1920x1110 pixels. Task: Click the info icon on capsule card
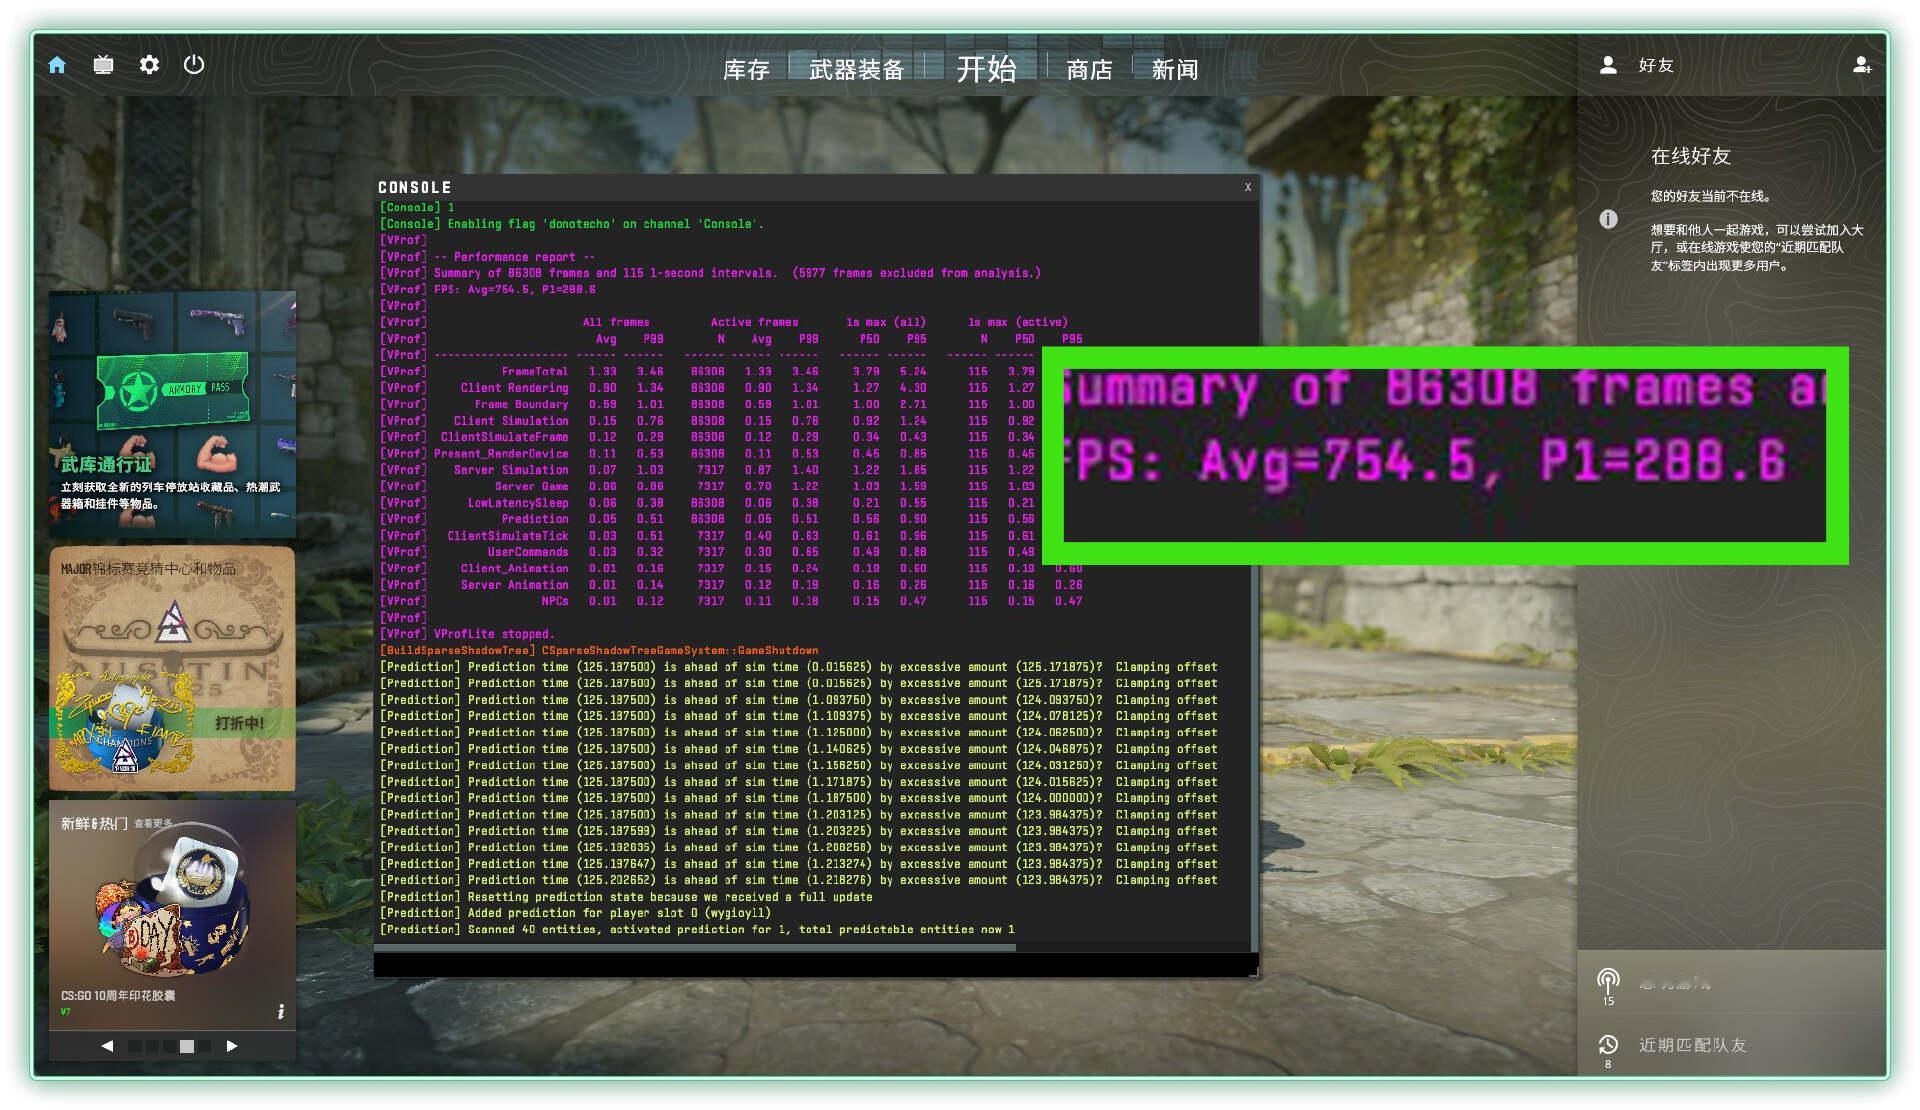[x=280, y=1012]
